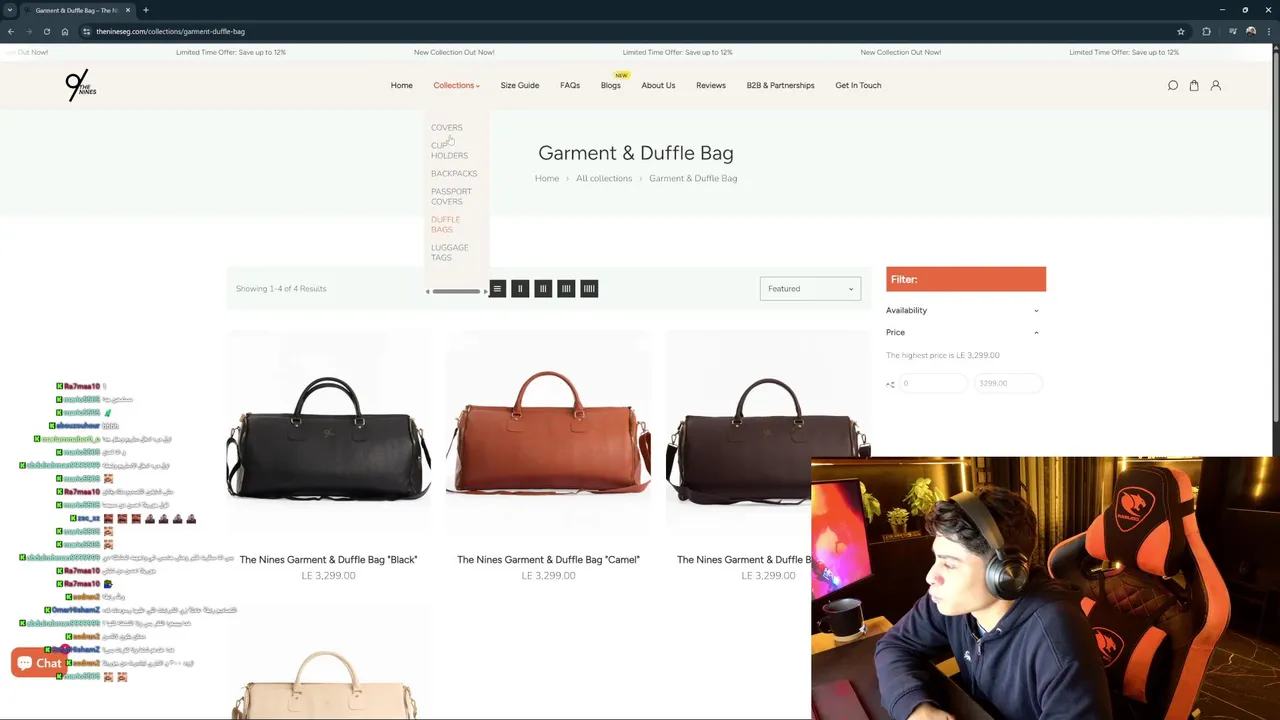Go back using the browser back arrow
1280x720 pixels.
pos(11,31)
